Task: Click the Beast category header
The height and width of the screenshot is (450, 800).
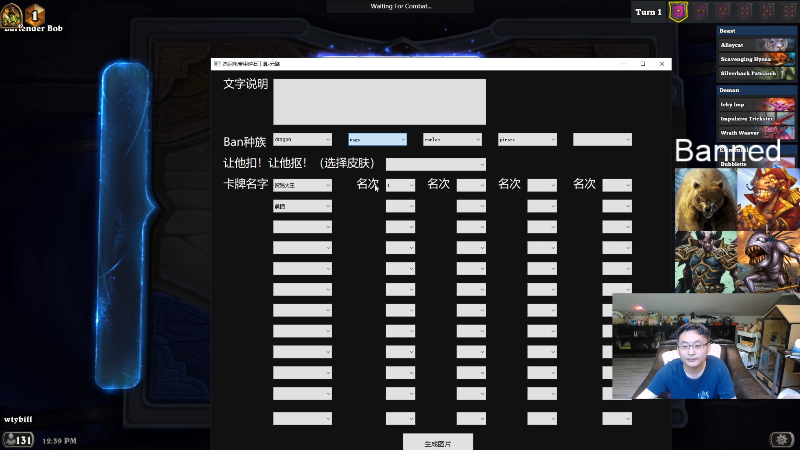Action: point(757,31)
